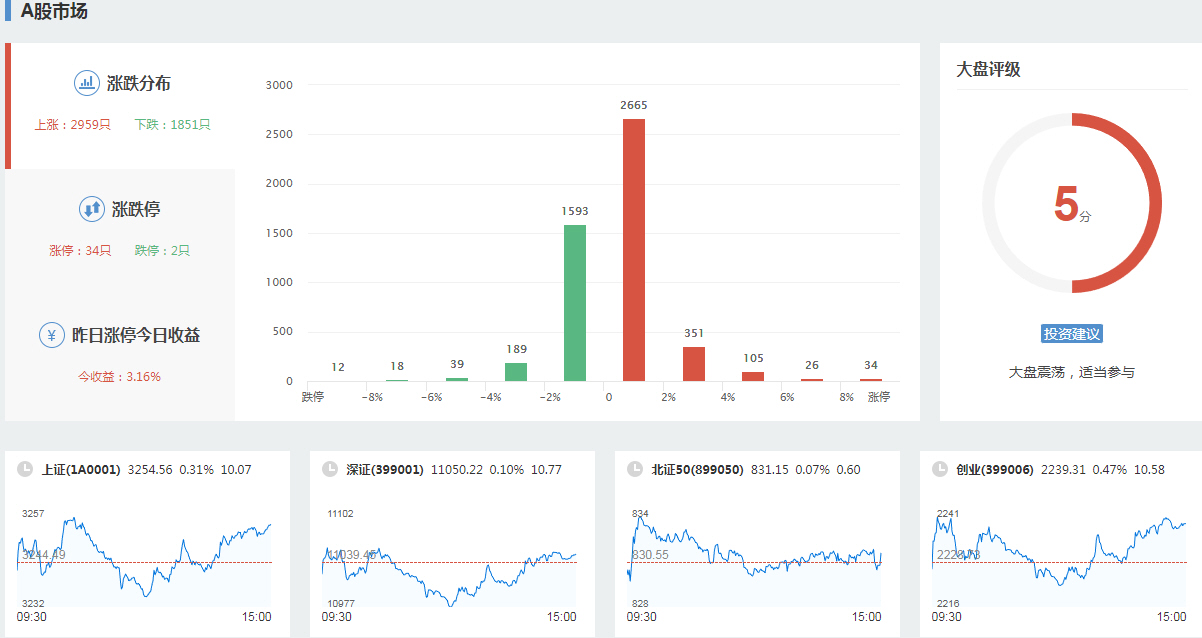Open the 北证50(899050) index link
This screenshot has width=1202, height=638.
(x=697, y=469)
